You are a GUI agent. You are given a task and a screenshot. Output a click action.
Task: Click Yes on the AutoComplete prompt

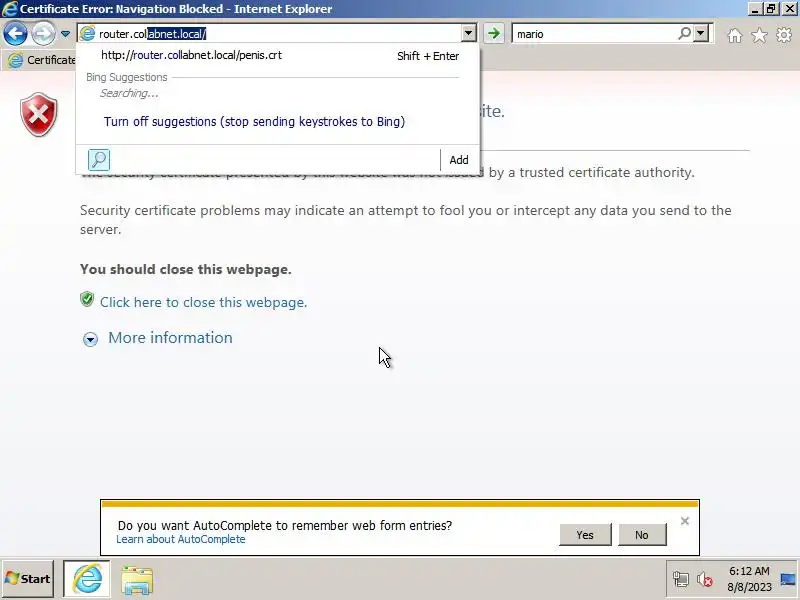click(x=585, y=535)
